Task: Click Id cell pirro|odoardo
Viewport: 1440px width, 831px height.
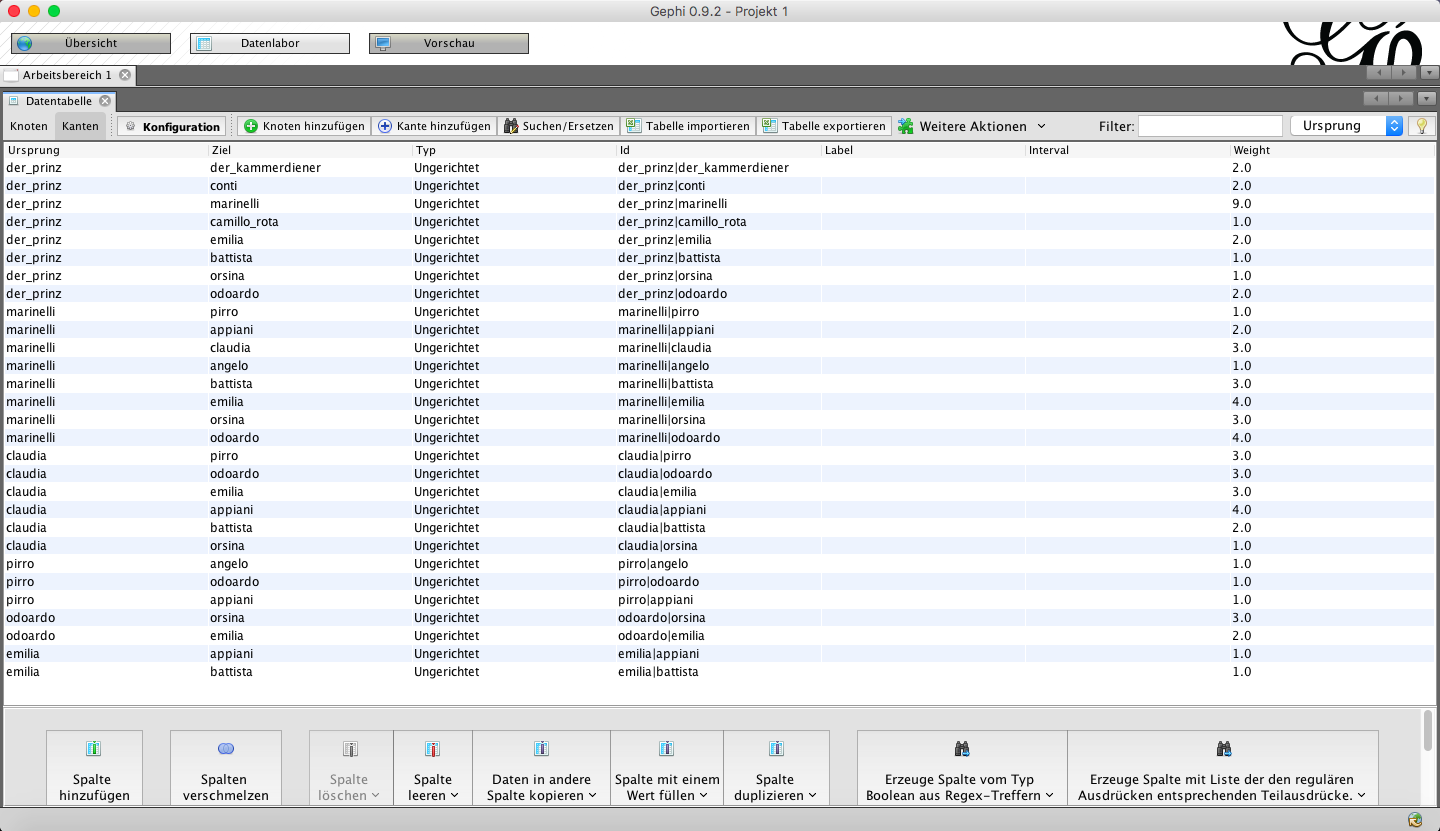Action: tap(718, 582)
